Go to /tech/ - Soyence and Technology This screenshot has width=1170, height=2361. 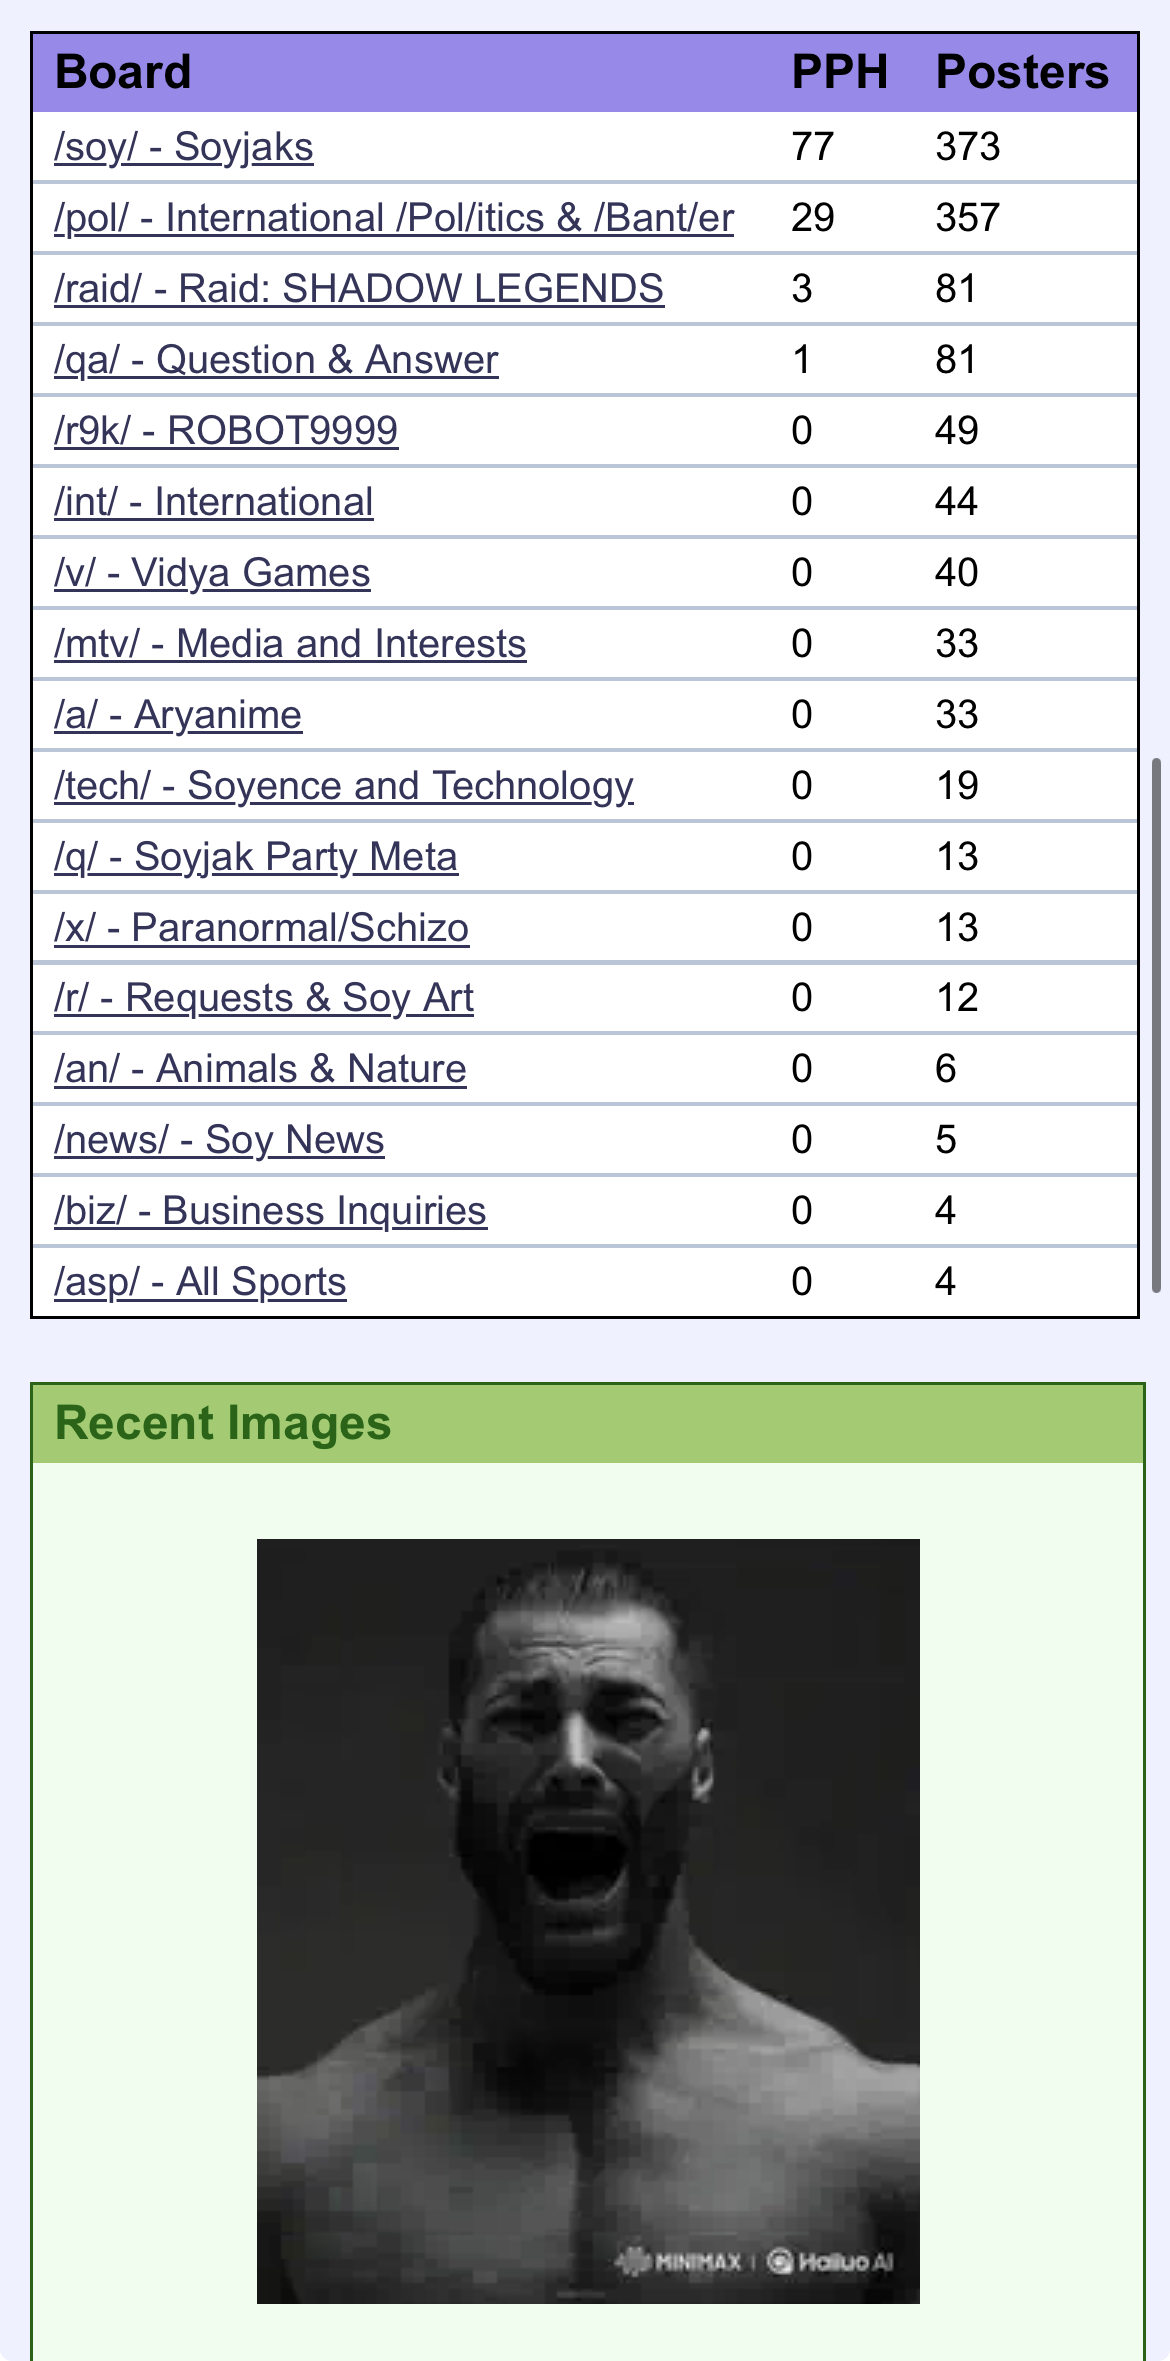point(344,786)
